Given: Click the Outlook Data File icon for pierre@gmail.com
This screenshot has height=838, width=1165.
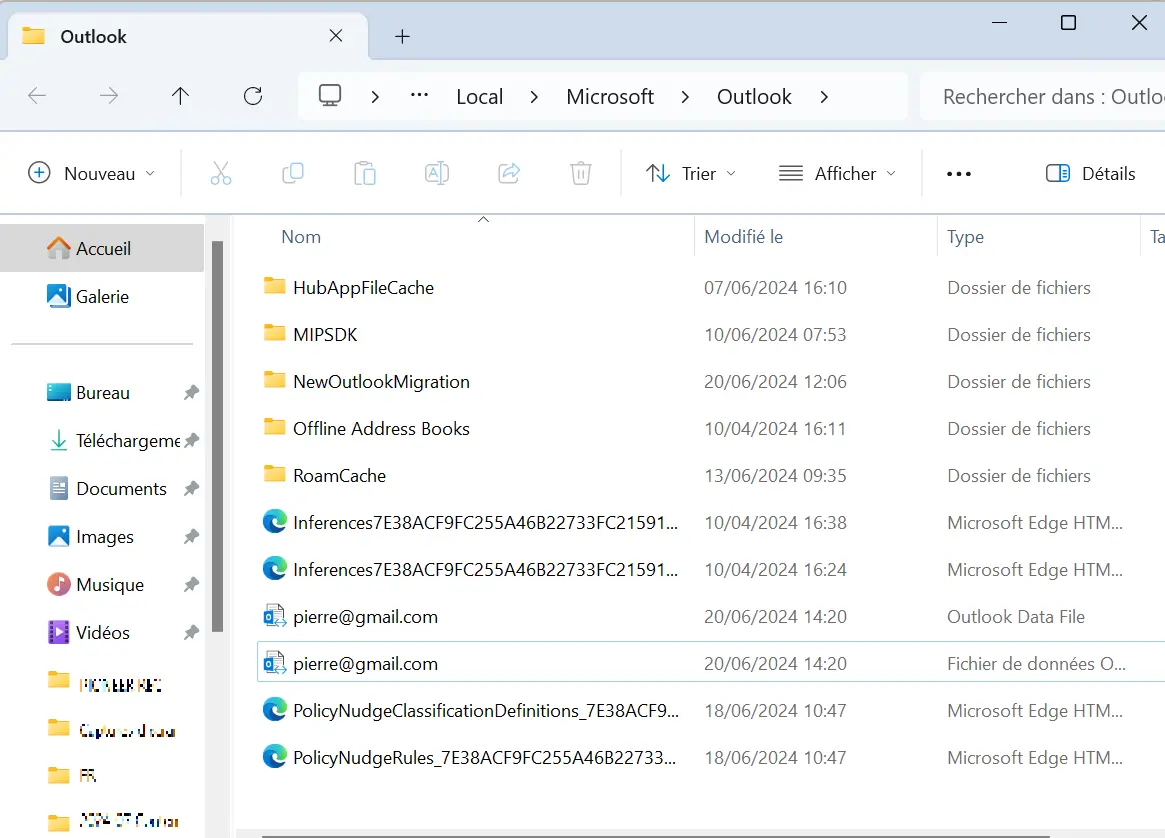Looking at the screenshot, I should [275, 616].
